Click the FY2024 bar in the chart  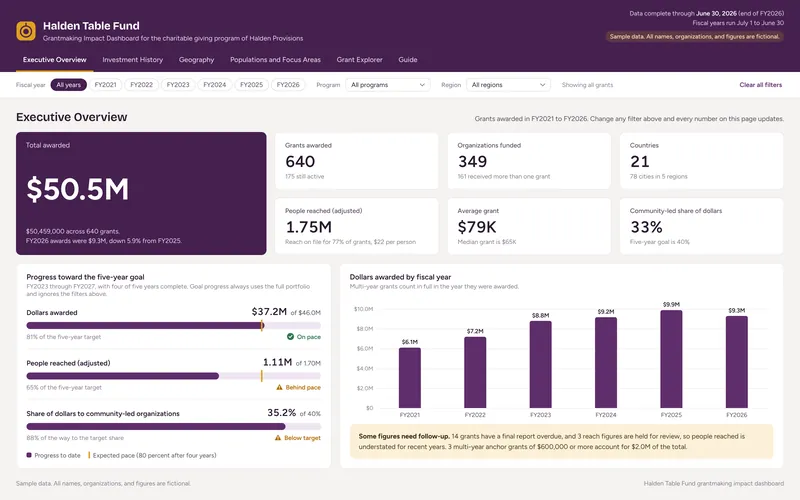(606, 363)
